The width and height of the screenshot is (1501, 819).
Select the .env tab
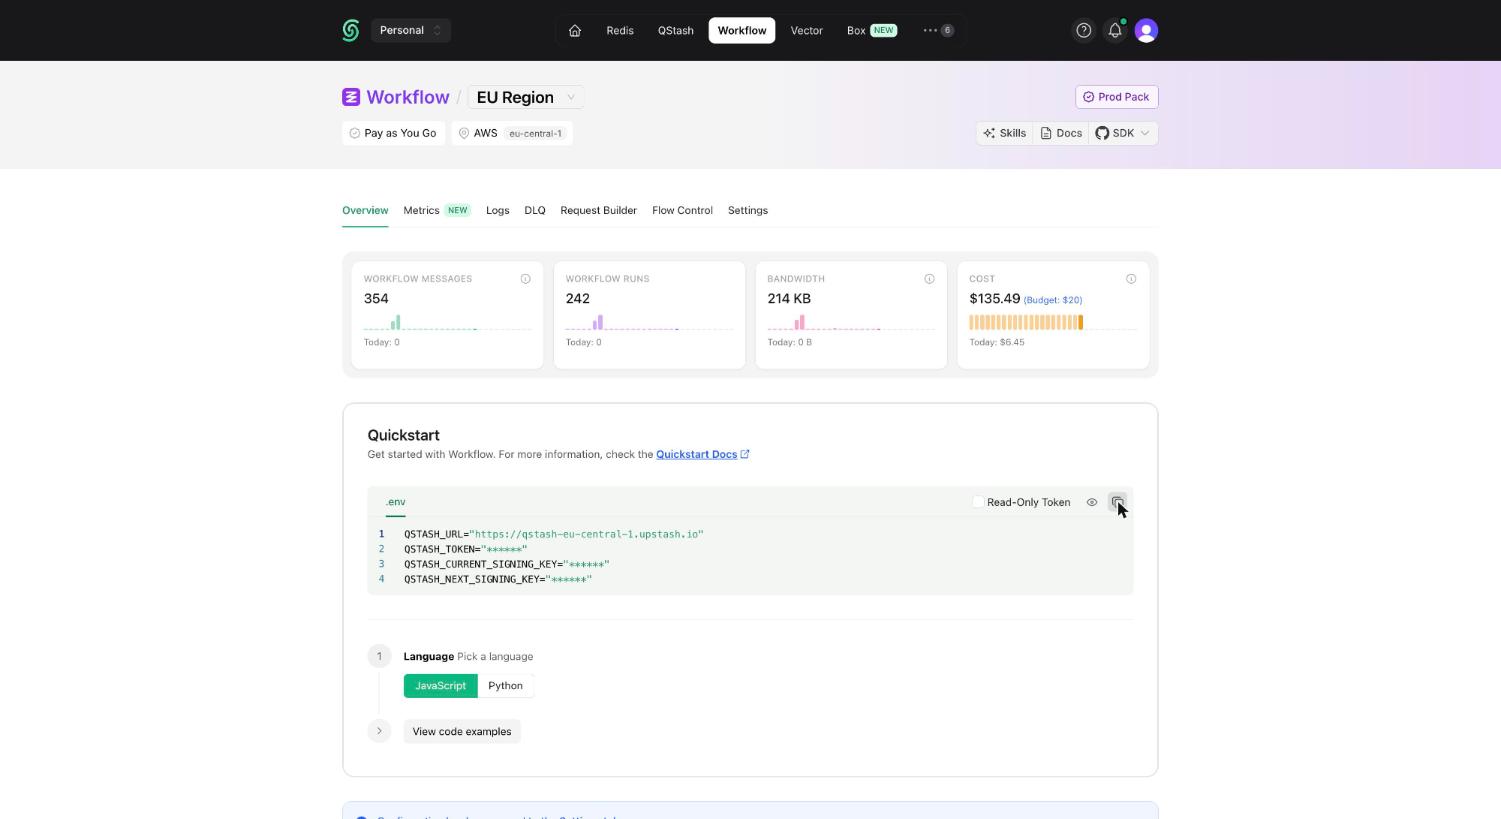[x=396, y=502]
